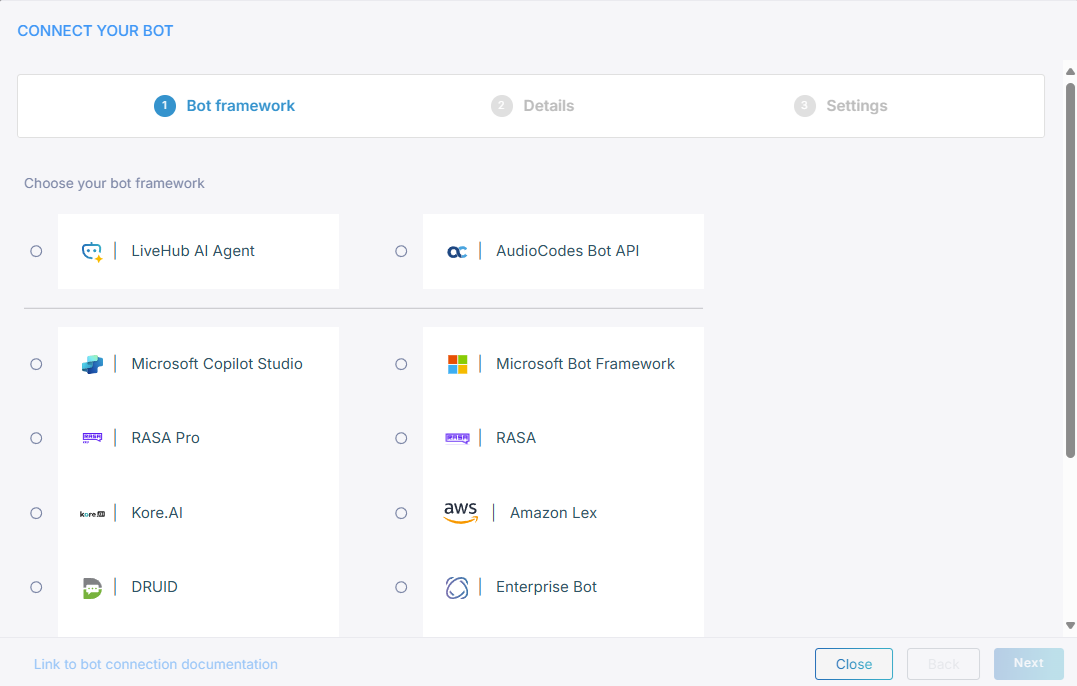Click the Kore.AI logo icon
This screenshot has height=686, width=1077.
click(92, 514)
